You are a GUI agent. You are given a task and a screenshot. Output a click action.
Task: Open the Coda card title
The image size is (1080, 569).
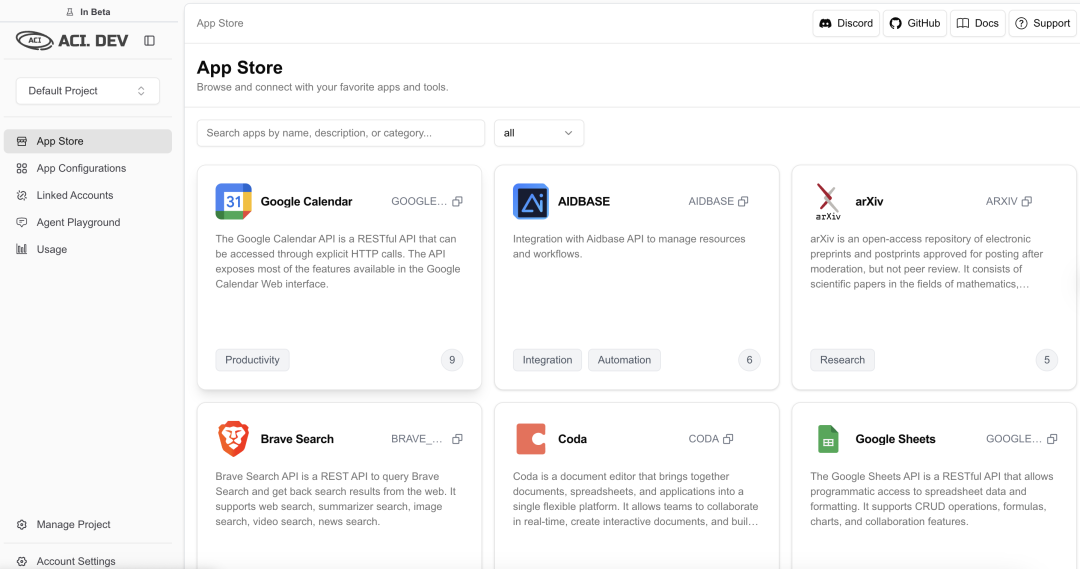[572, 439]
